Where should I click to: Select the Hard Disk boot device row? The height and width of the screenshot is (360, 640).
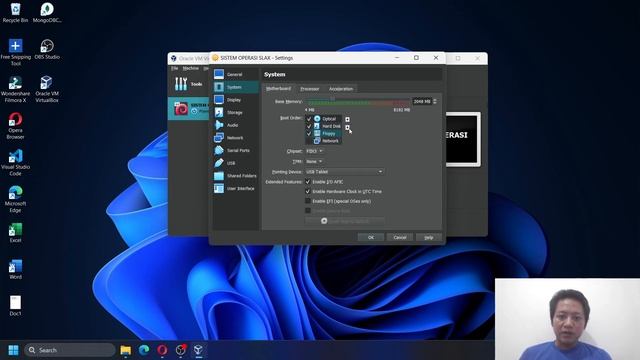click(324, 126)
